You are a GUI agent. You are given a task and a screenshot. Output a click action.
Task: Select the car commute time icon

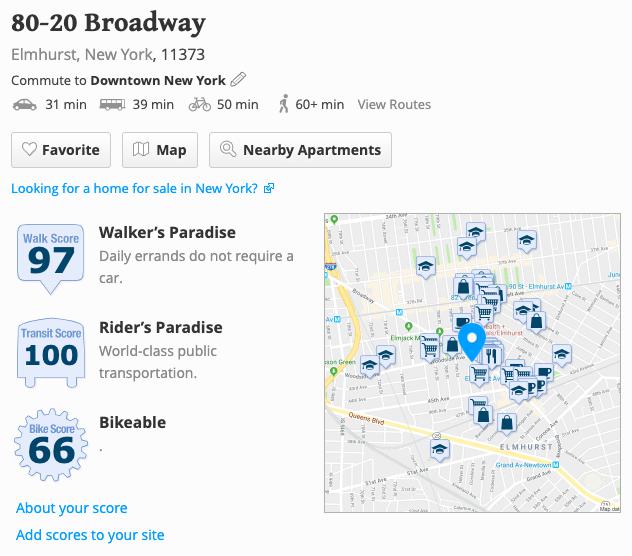24,104
